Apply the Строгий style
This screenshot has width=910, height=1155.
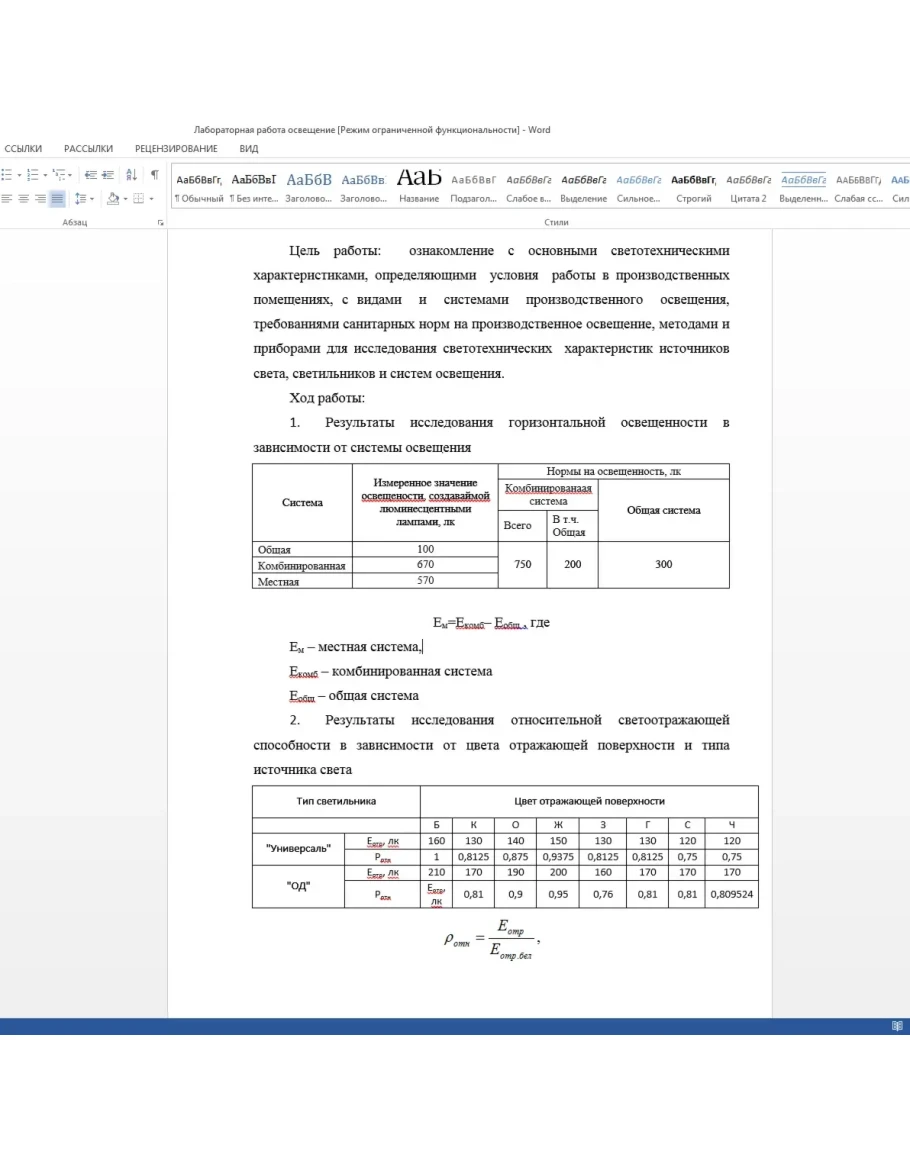coord(693,186)
